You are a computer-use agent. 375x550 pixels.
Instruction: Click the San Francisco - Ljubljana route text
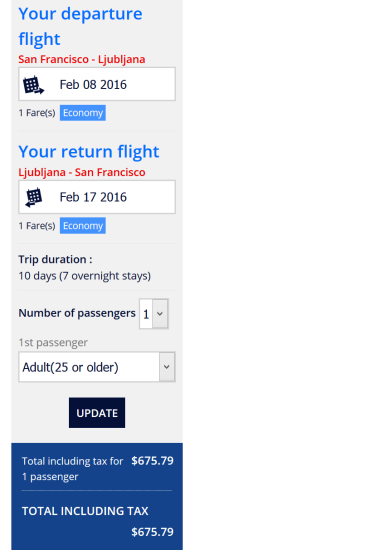coord(82,59)
